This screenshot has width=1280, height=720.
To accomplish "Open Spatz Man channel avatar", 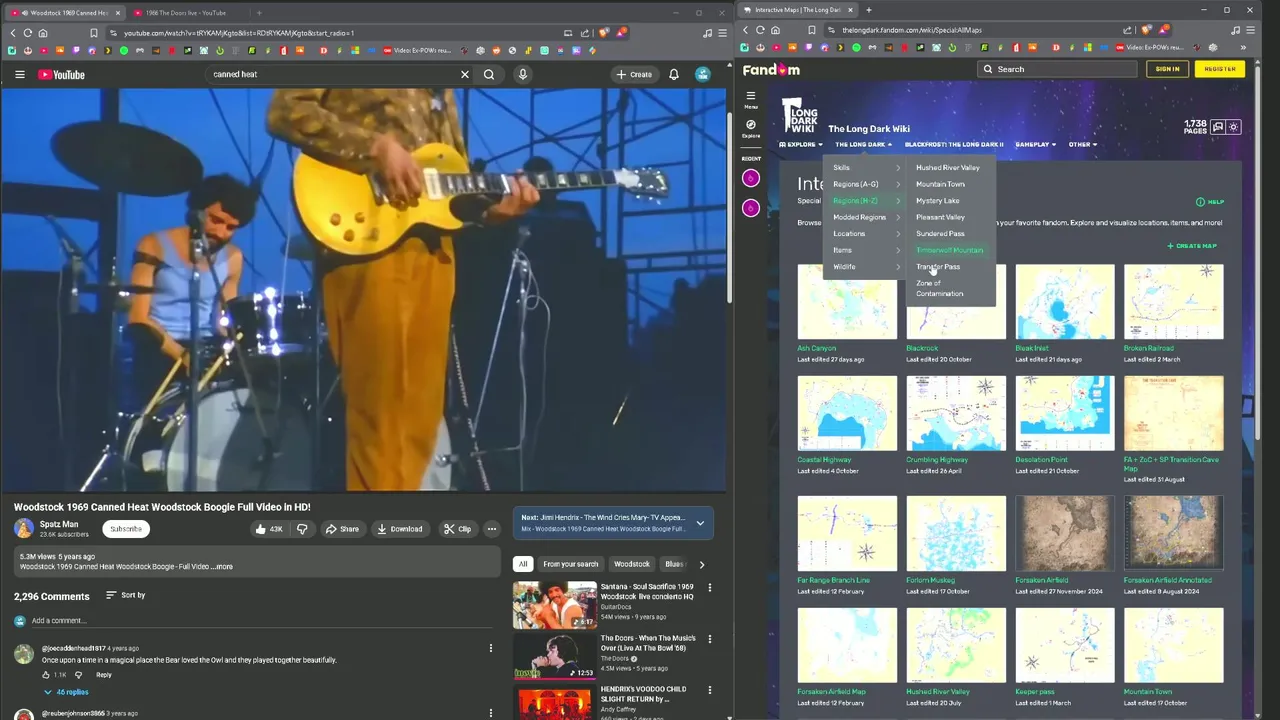I will pyautogui.click(x=24, y=528).
